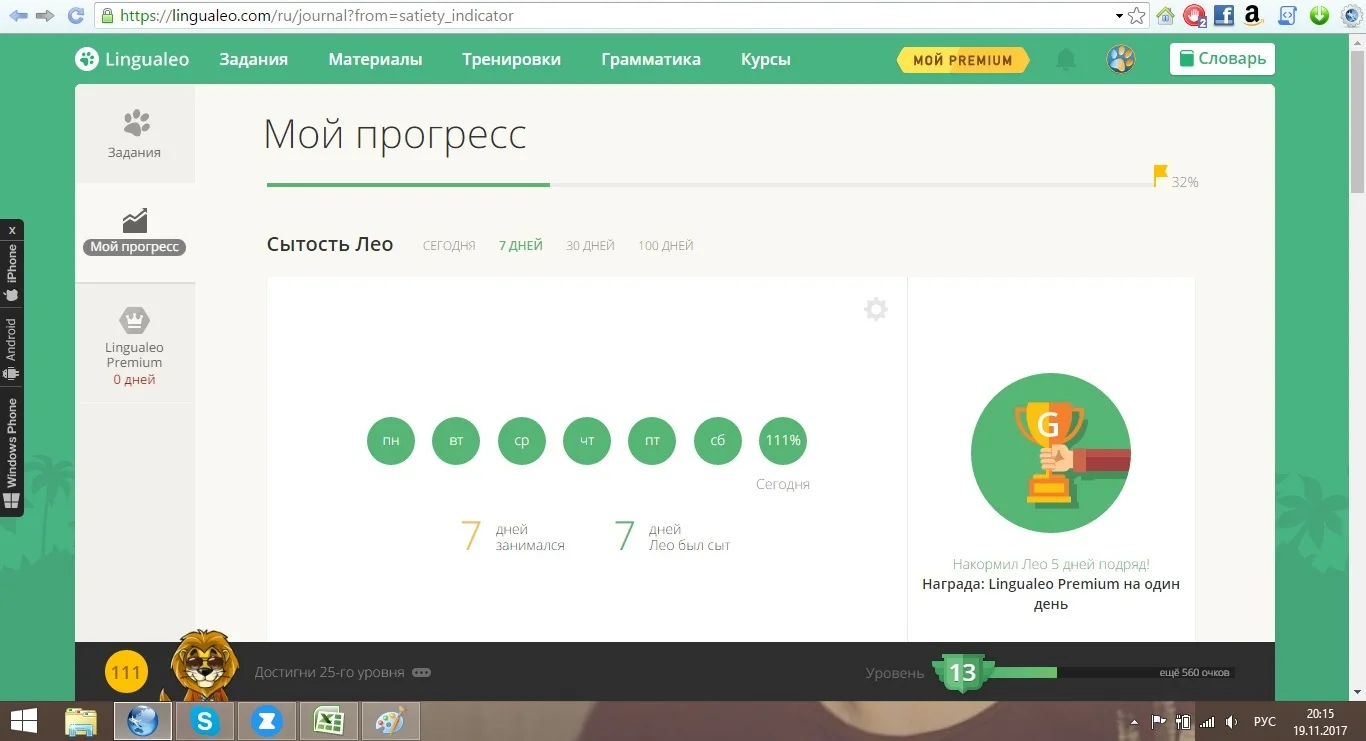Go forward in browser history
This screenshot has width=1366, height=741.
45,16
